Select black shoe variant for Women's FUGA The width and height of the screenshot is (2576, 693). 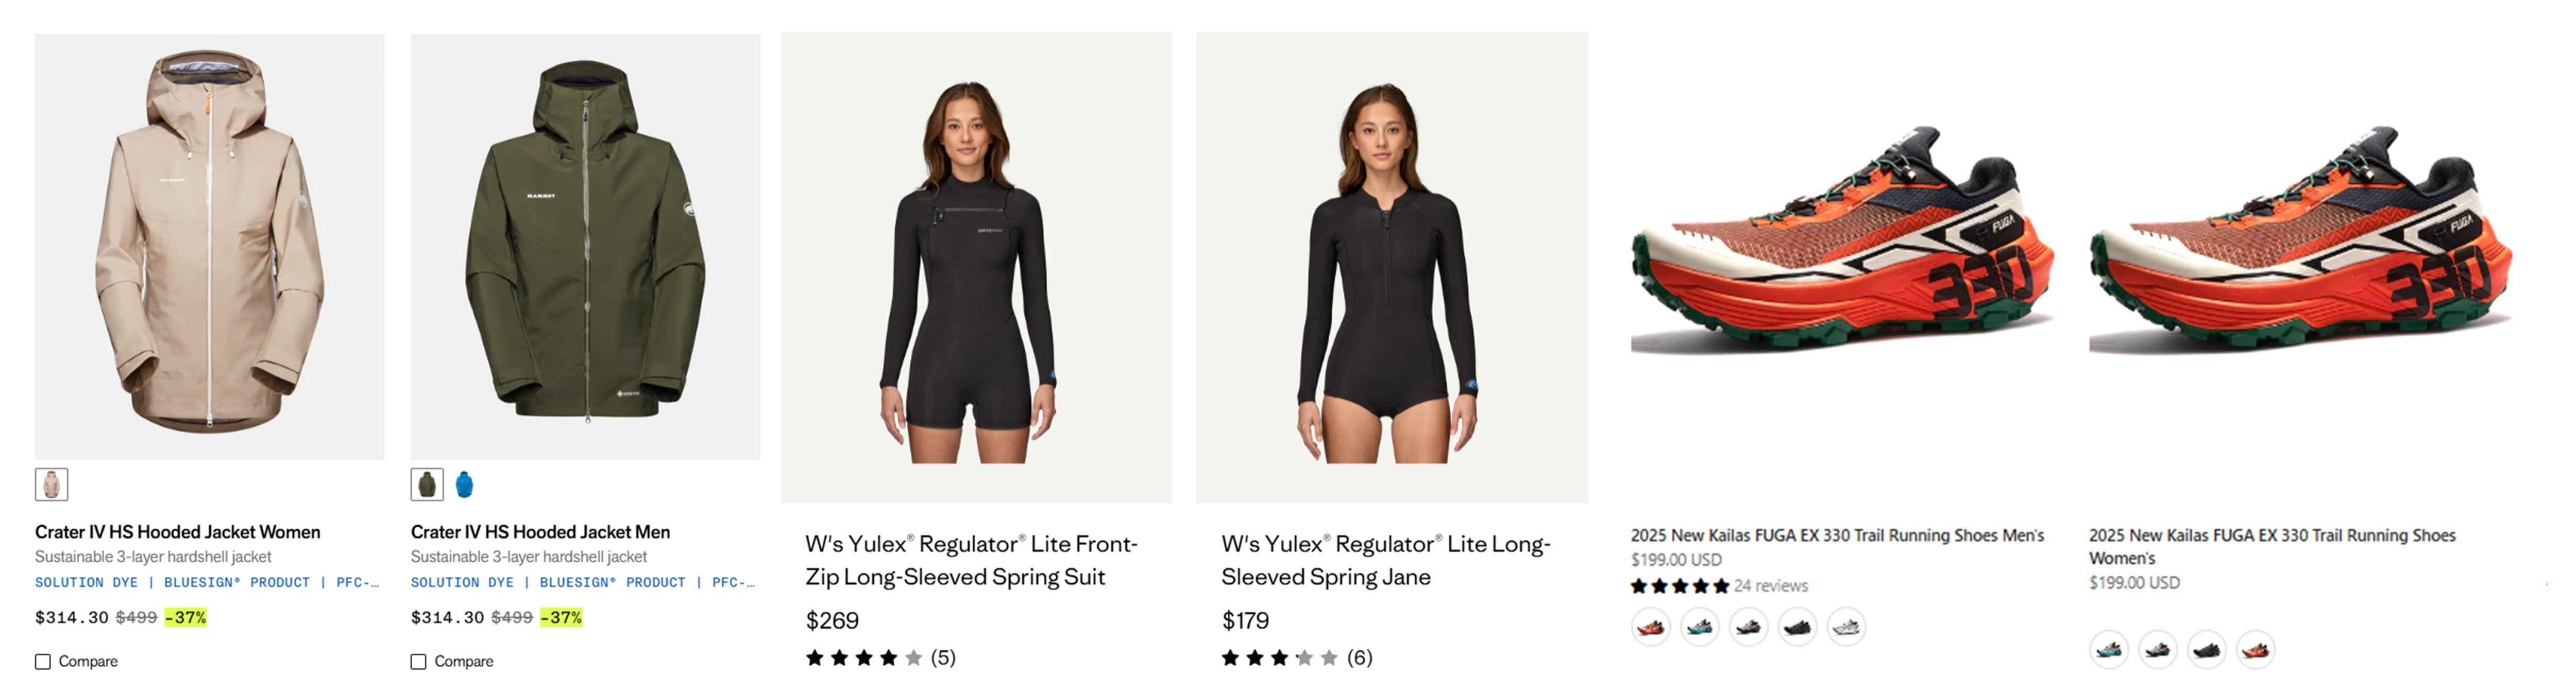2206,650
